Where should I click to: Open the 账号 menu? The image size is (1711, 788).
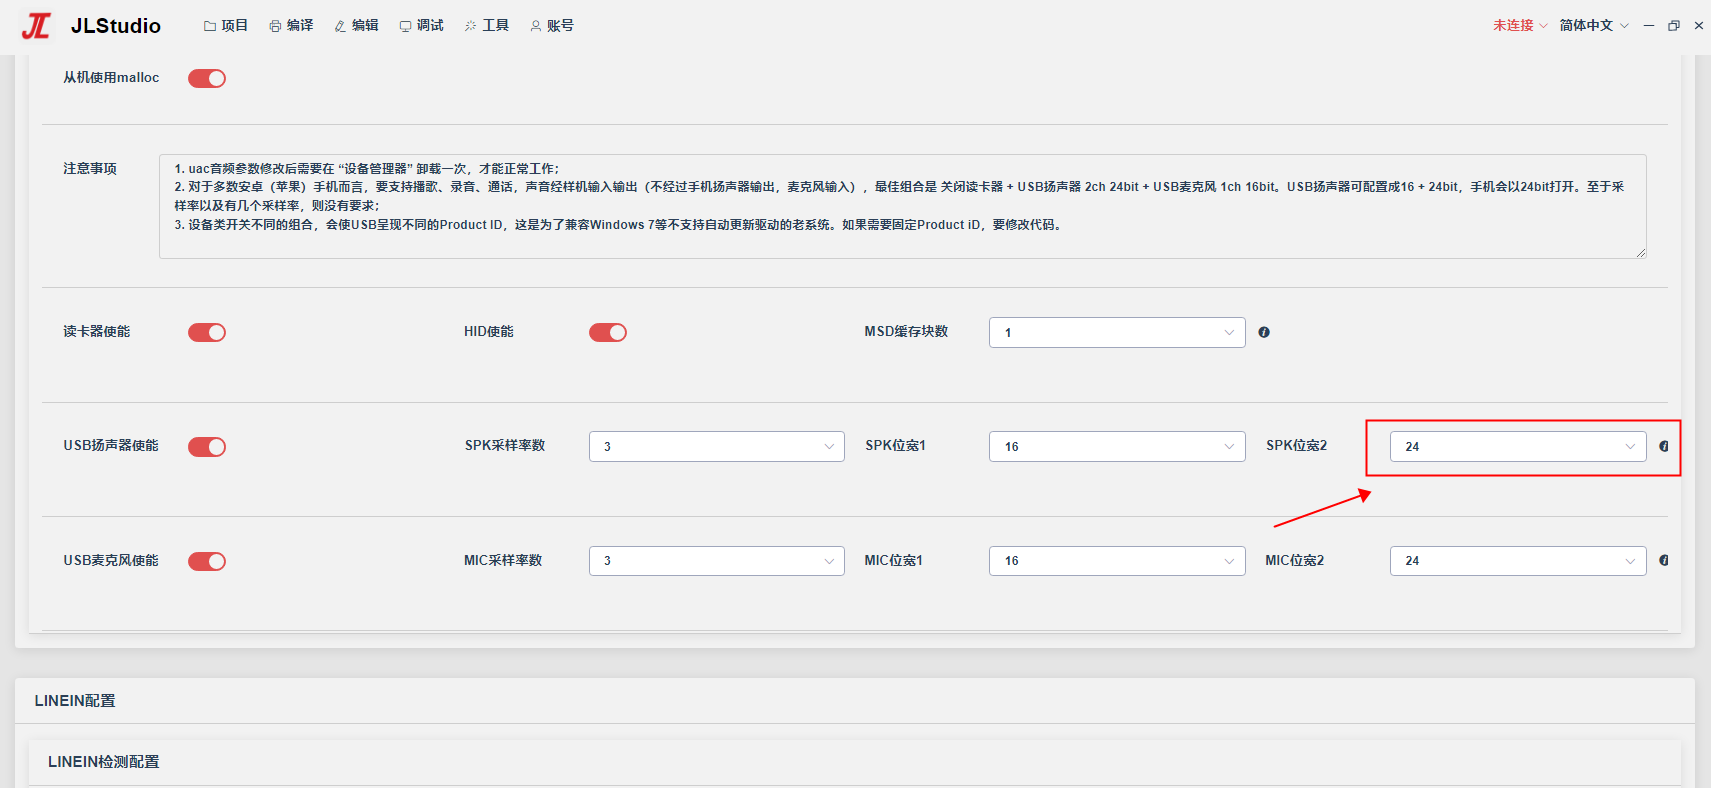(552, 25)
